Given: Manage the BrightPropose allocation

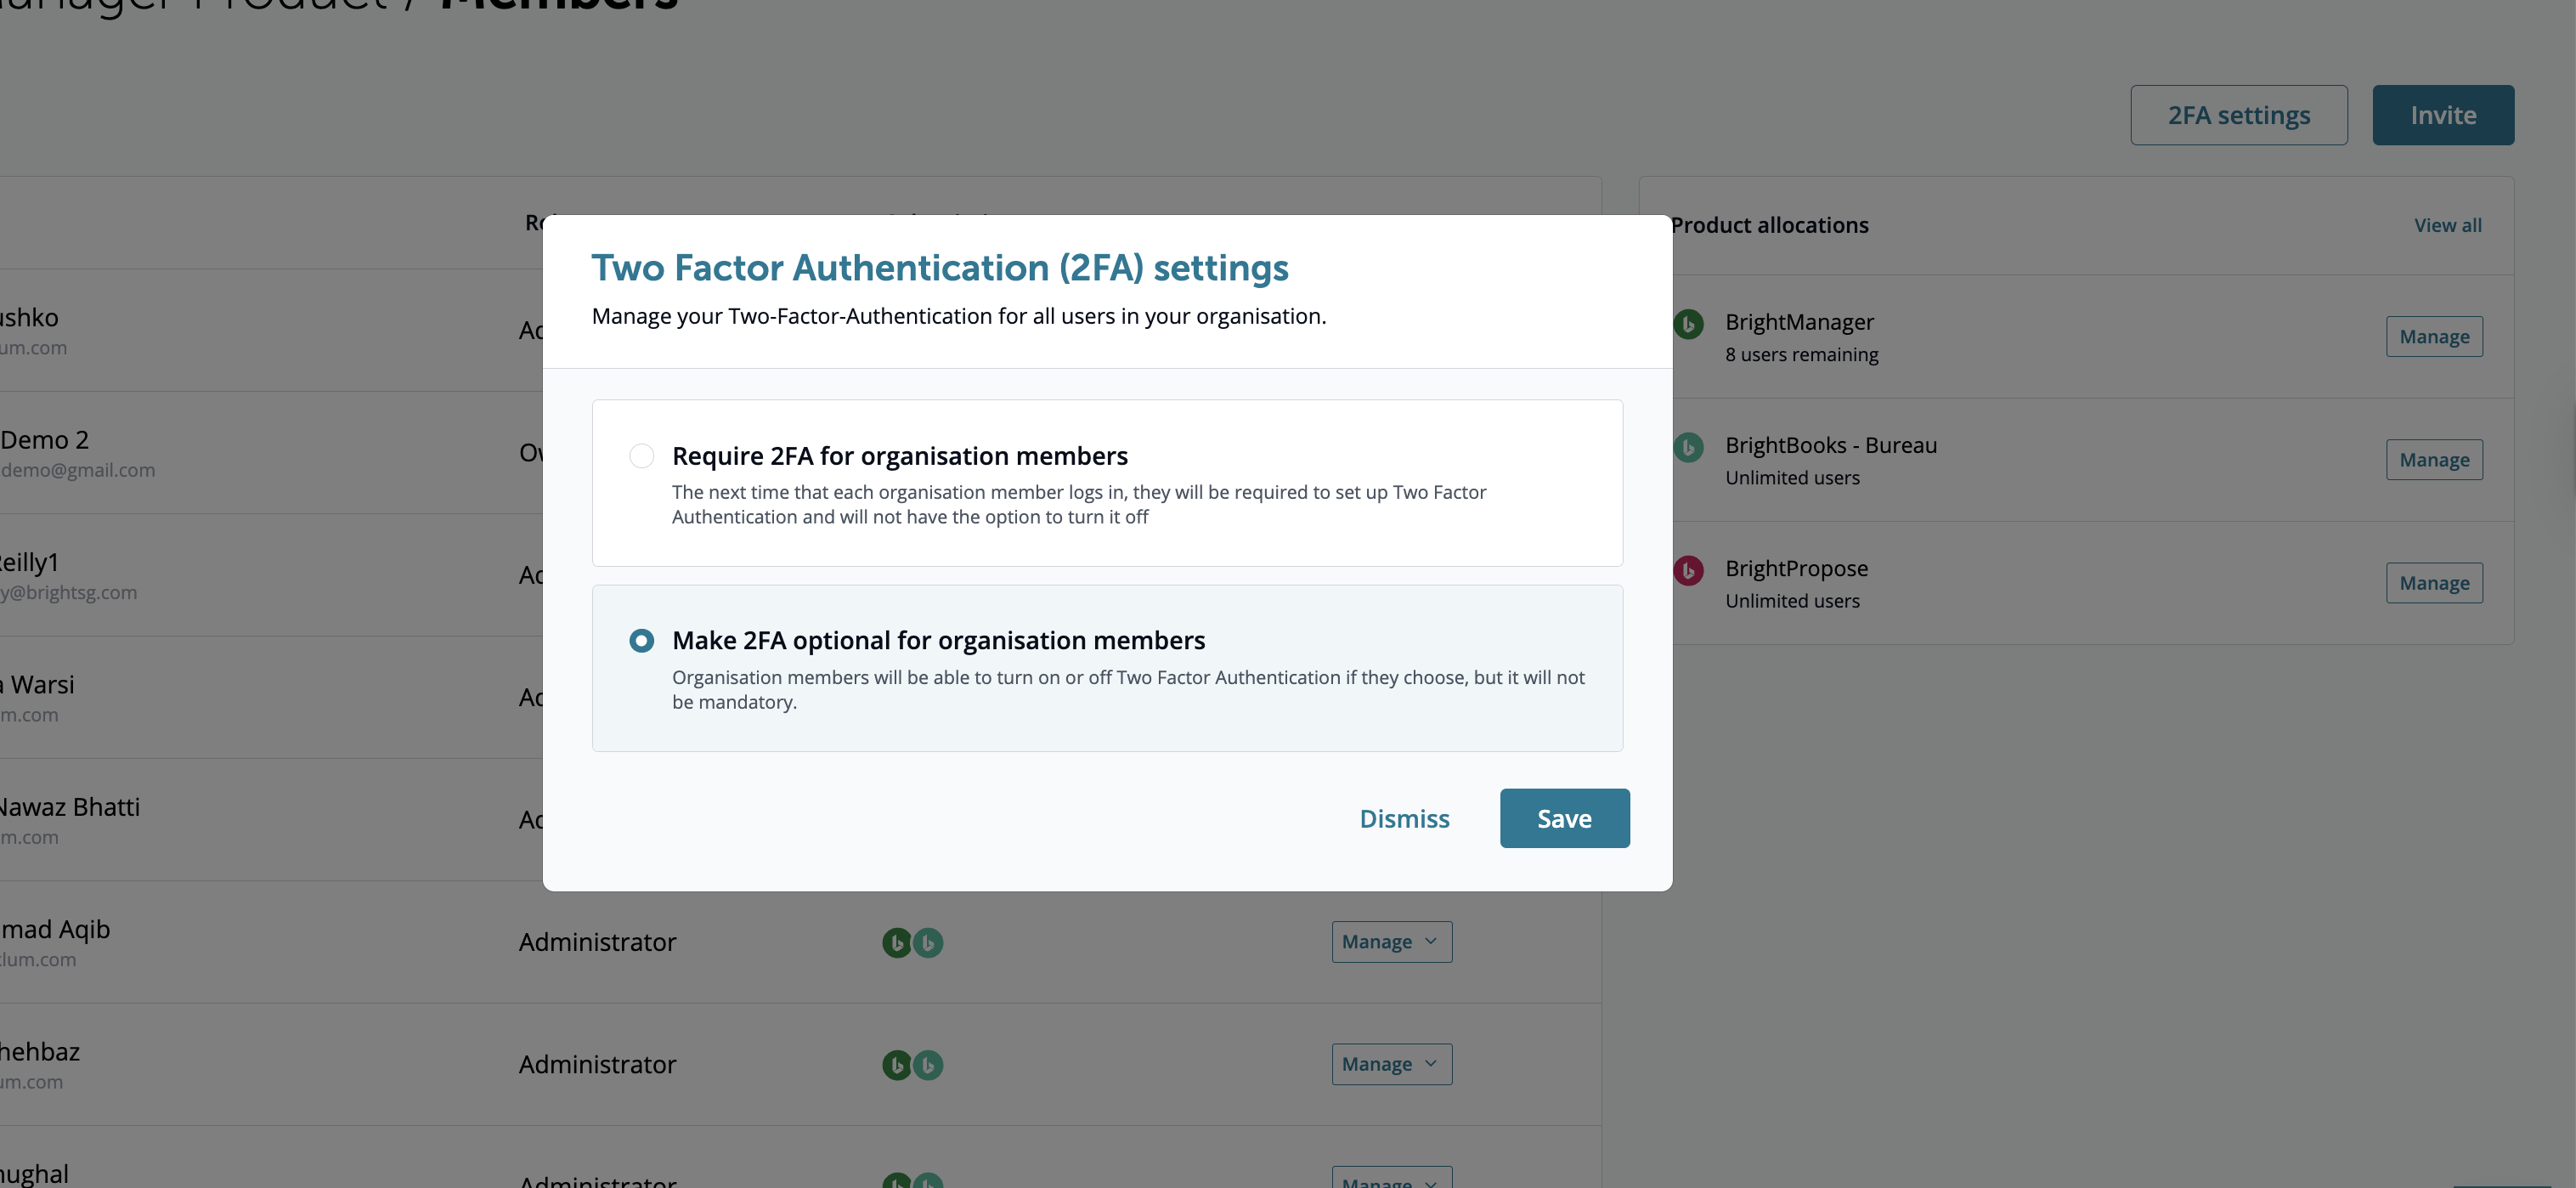Looking at the screenshot, I should click(x=2434, y=583).
